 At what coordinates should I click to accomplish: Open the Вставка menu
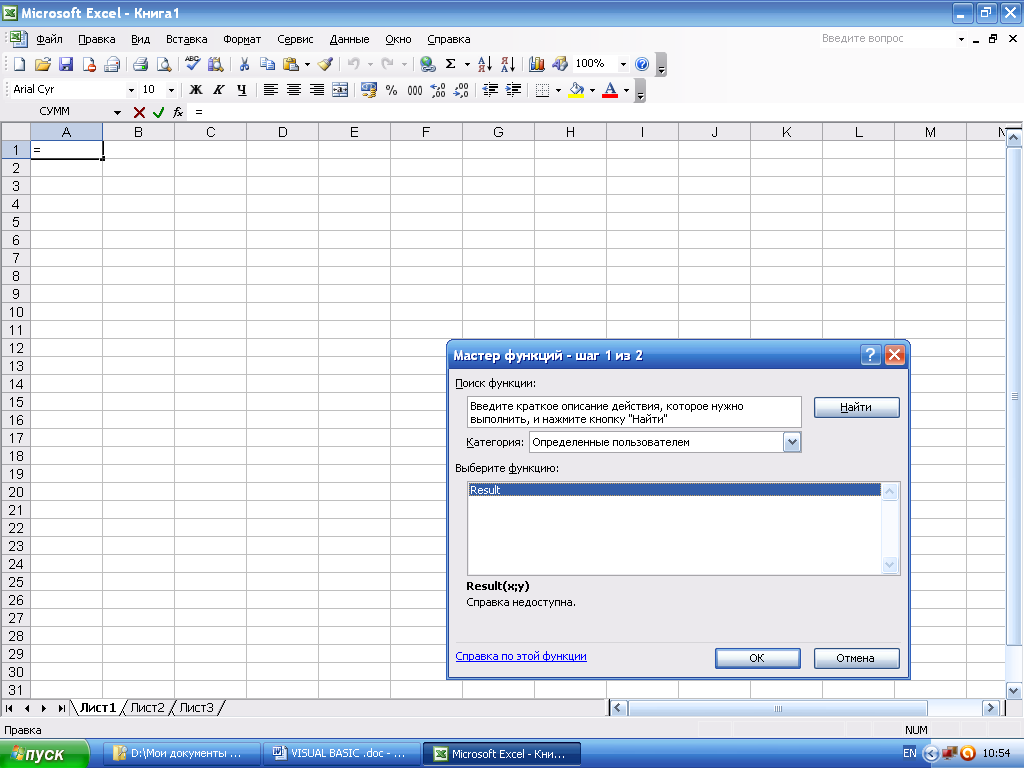[x=186, y=39]
